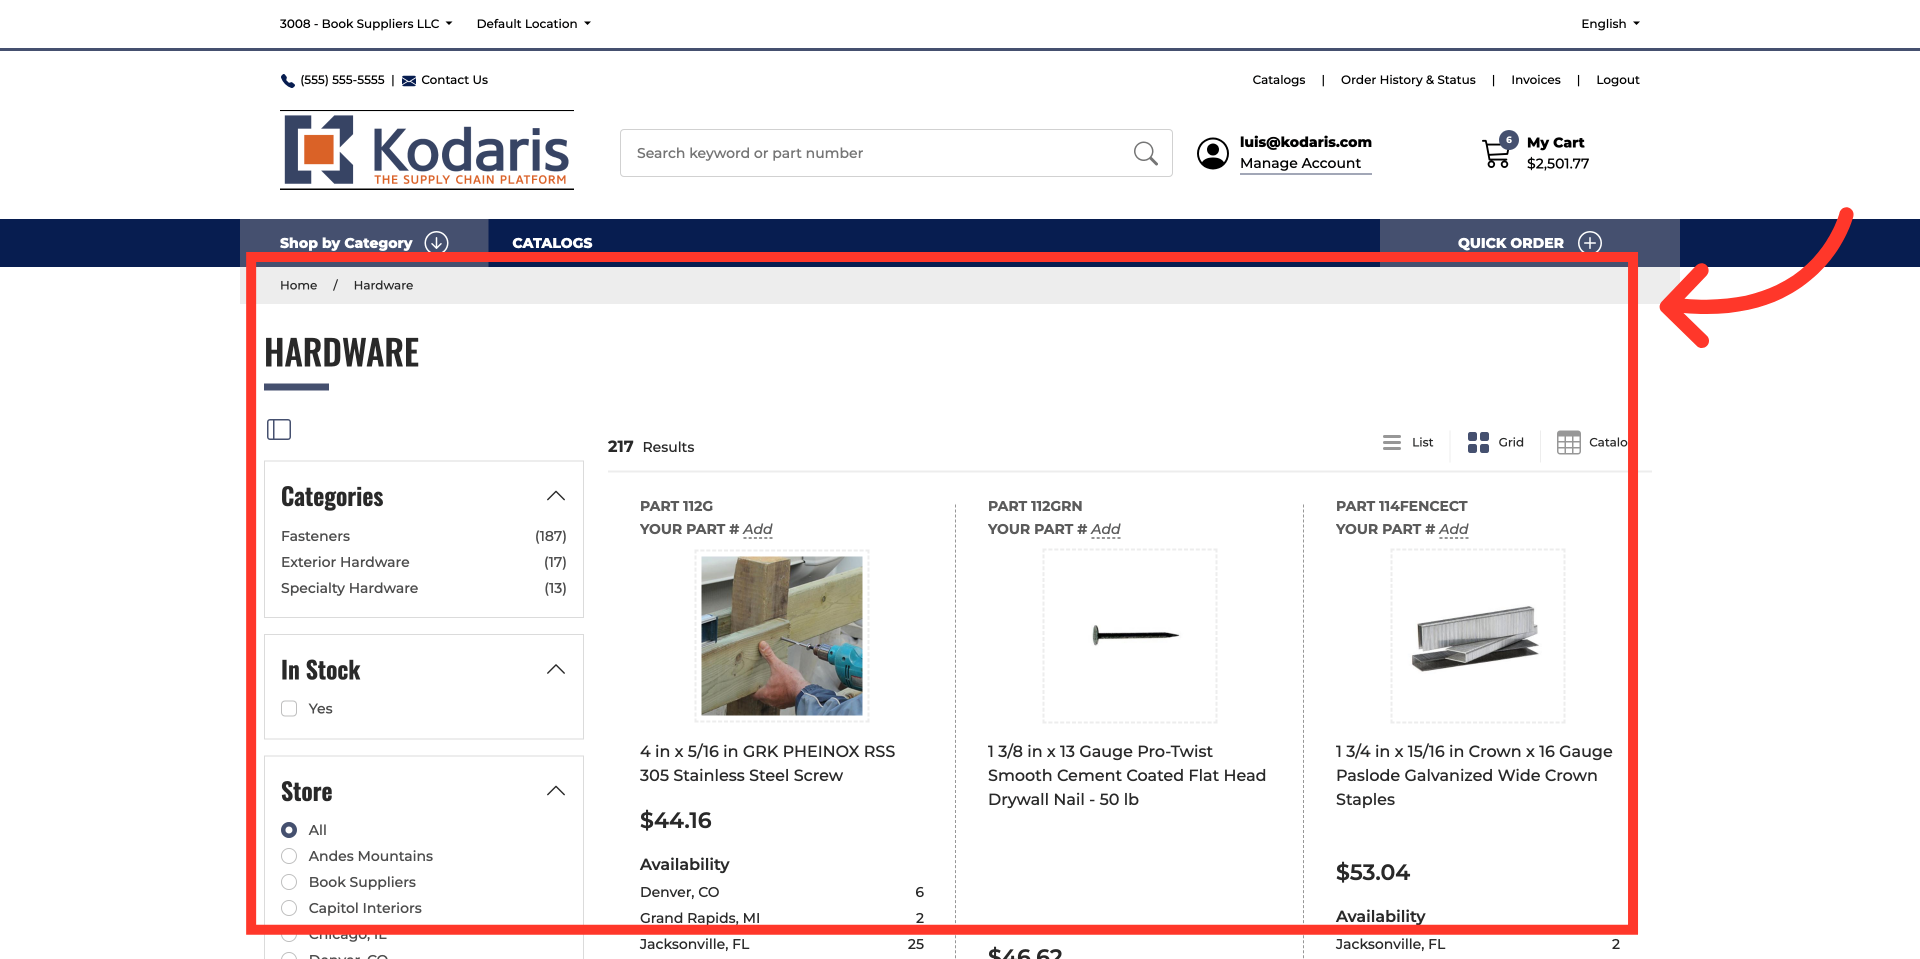This screenshot has width=1920, height=959.
Task: Open the Default Location dropdown
Action: (533, 24)
